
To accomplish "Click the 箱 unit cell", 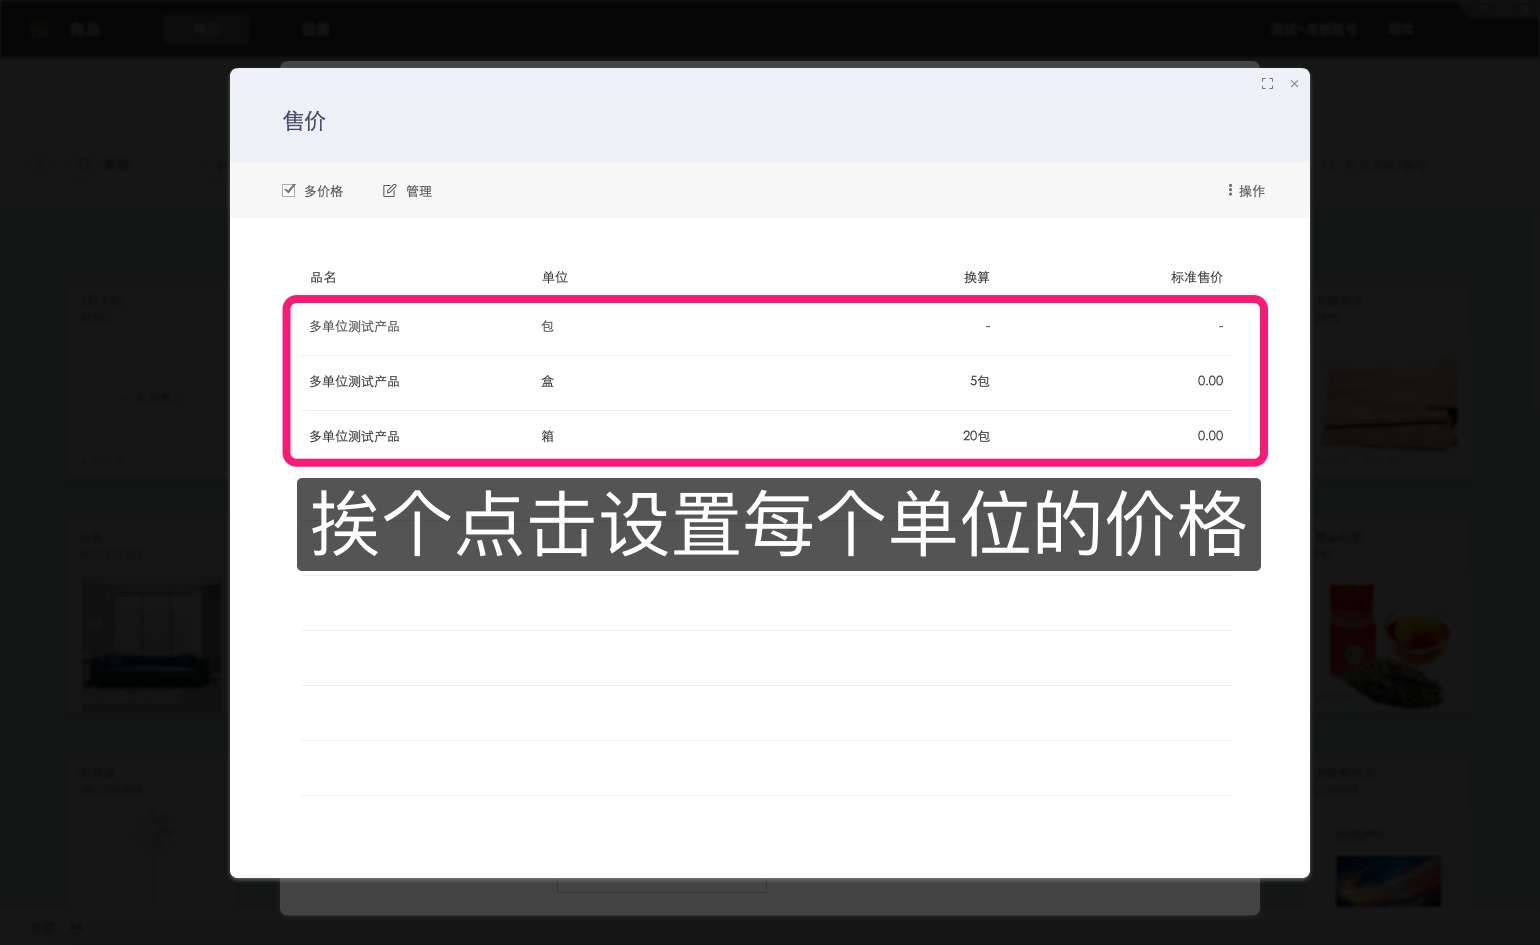I will tap(547, 436).
